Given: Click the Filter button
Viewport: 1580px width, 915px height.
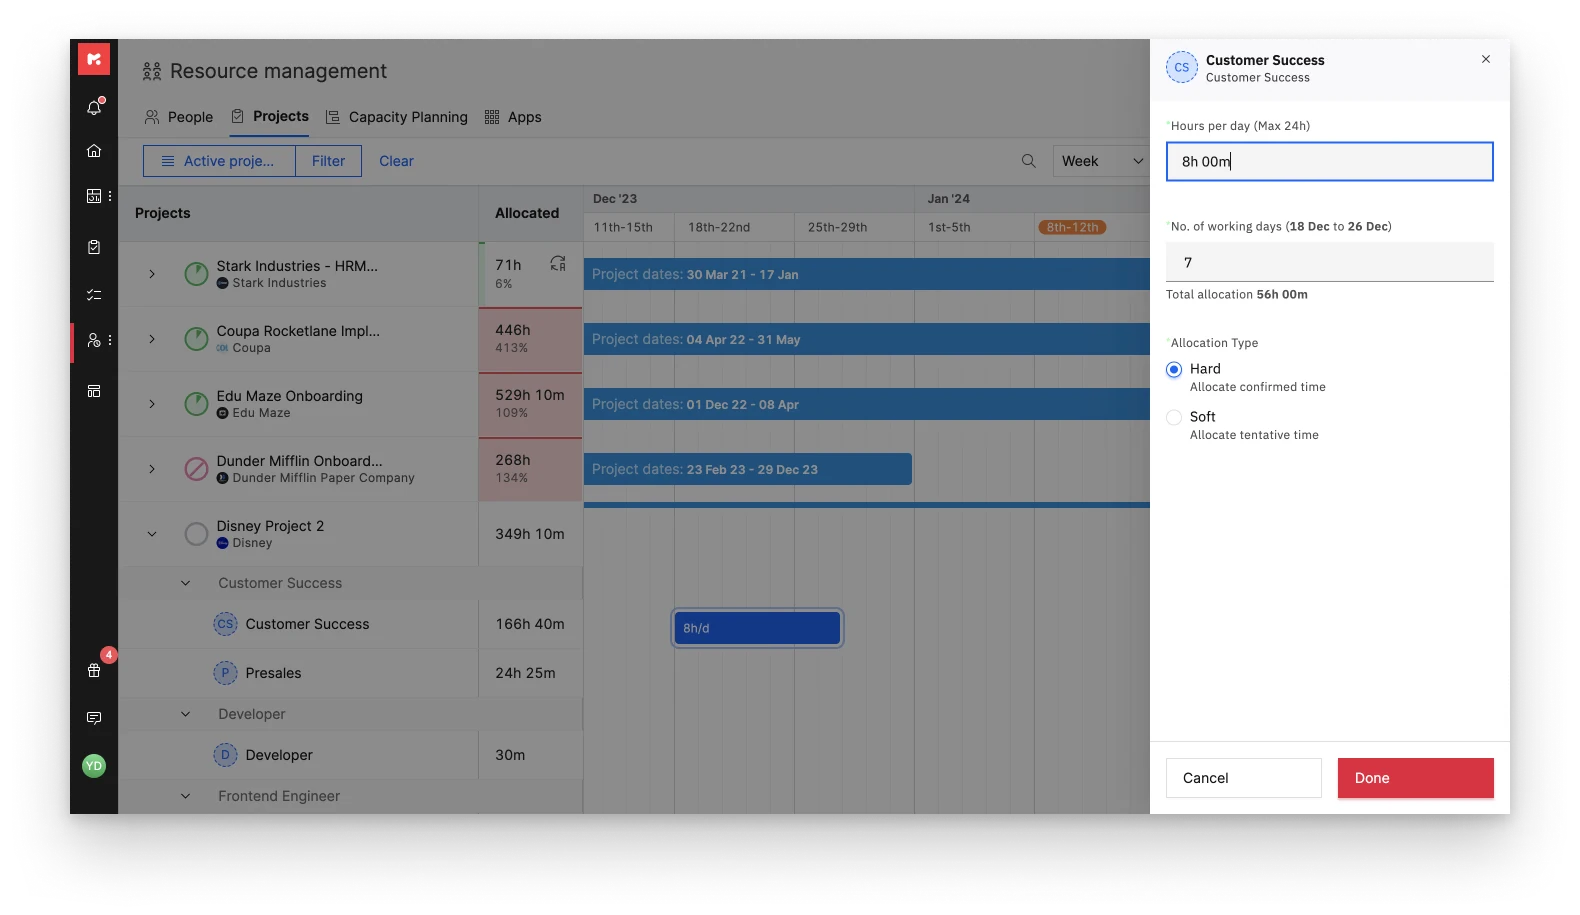Looking at the screenshot, I should pyautogui.click(x=328, y=161).
